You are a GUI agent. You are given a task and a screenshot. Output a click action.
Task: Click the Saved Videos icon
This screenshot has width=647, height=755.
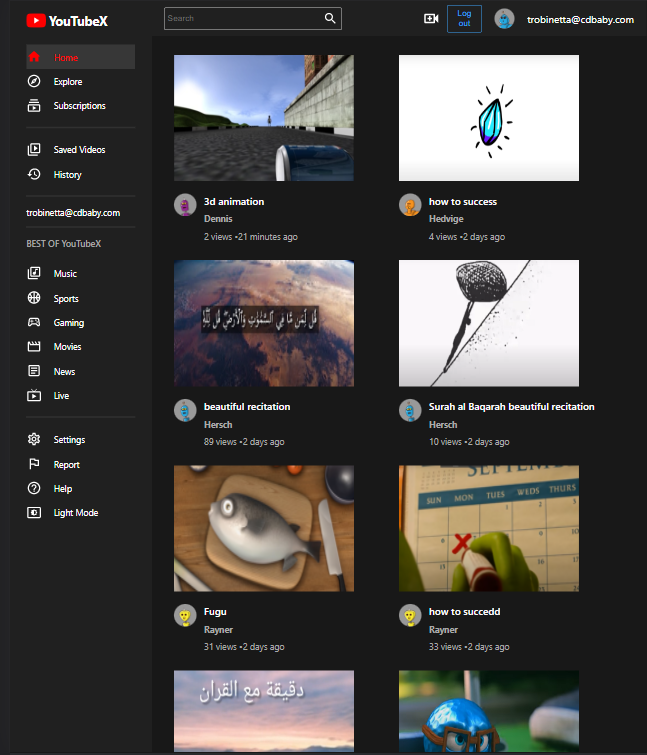pos(34,150)
